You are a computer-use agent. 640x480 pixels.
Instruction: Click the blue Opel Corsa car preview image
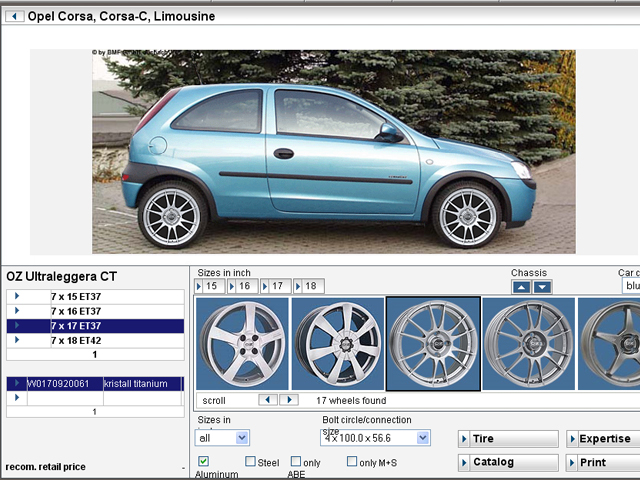(333, 152)
